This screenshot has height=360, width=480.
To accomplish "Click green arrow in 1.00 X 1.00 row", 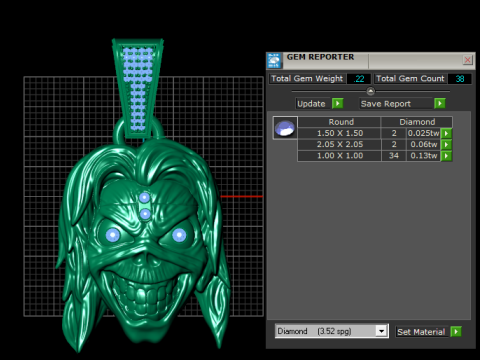I will [446, 156].
